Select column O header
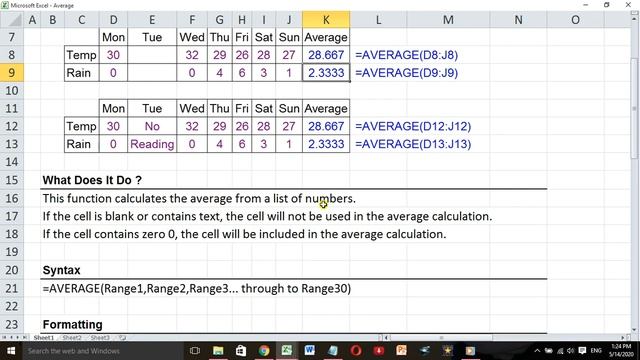Screen dimensions: 640x360 coord(575,20)
